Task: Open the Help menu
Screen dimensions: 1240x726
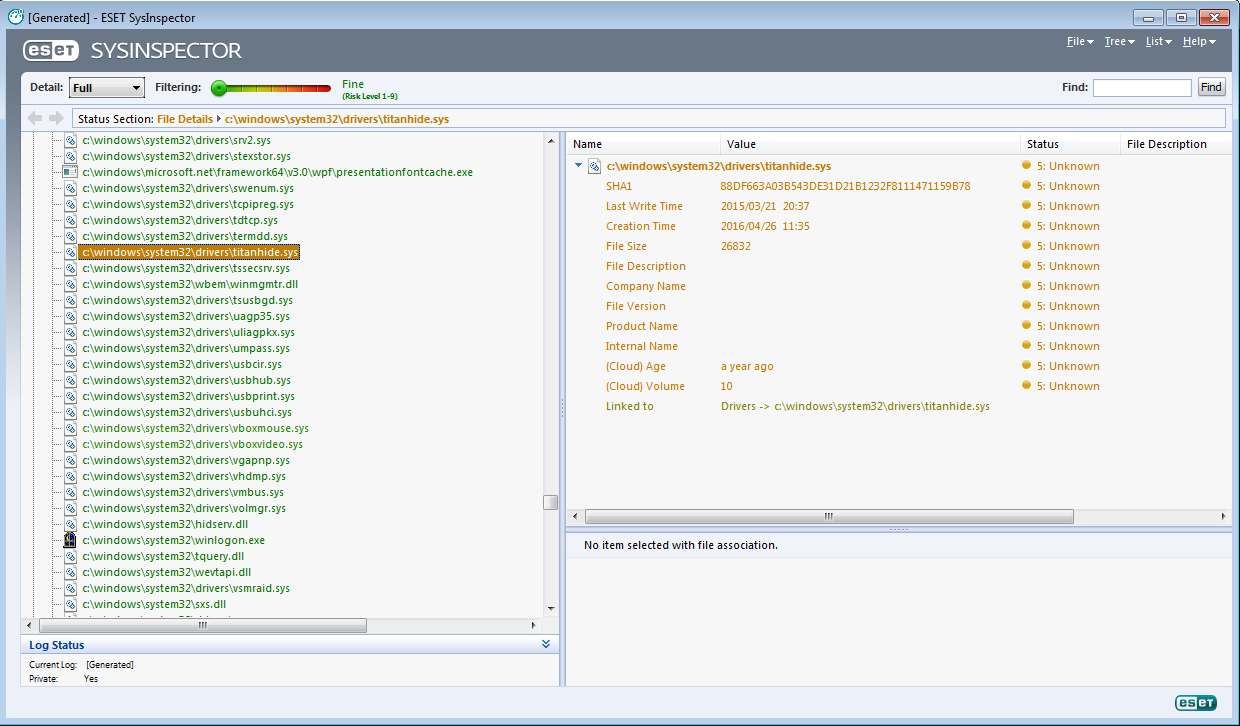Action: (1198, 42)
